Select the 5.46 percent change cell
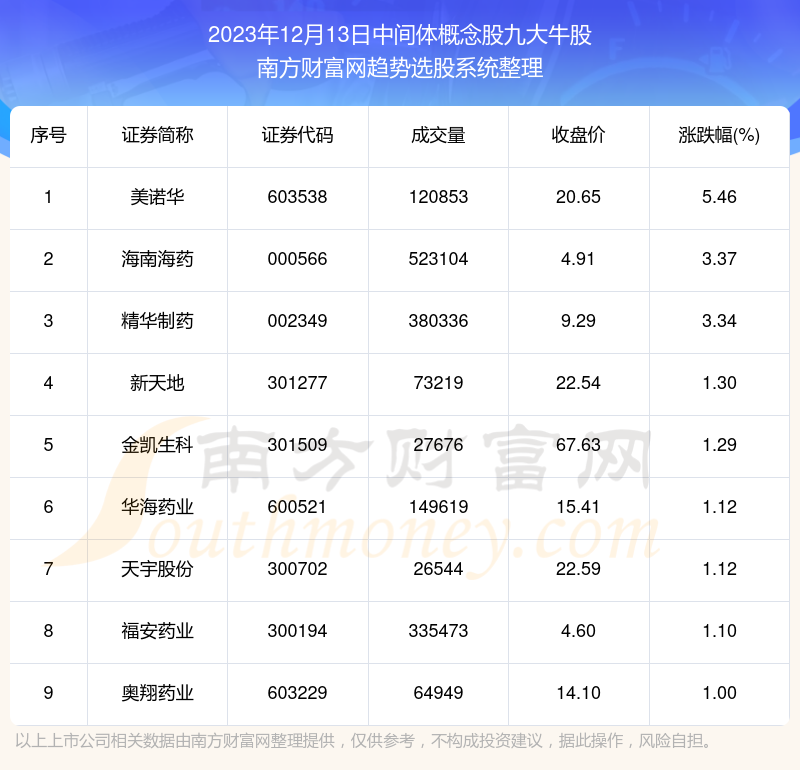This screenshot has width=800, height=770. (719, 197)
